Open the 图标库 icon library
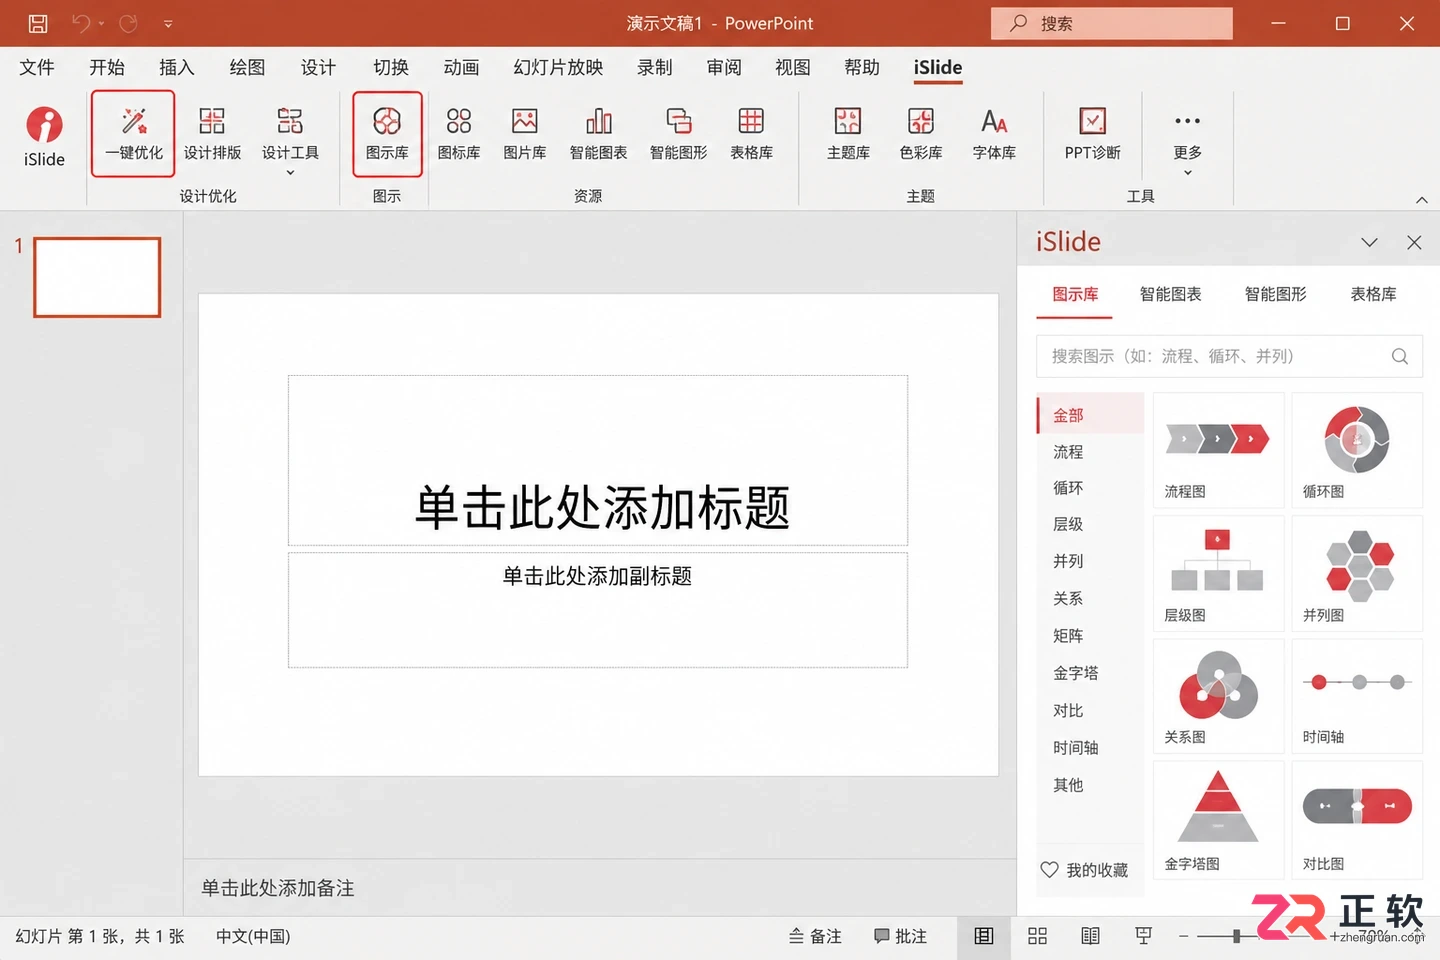The width and height of the screenshot is (1440, 960). point(459,134)
